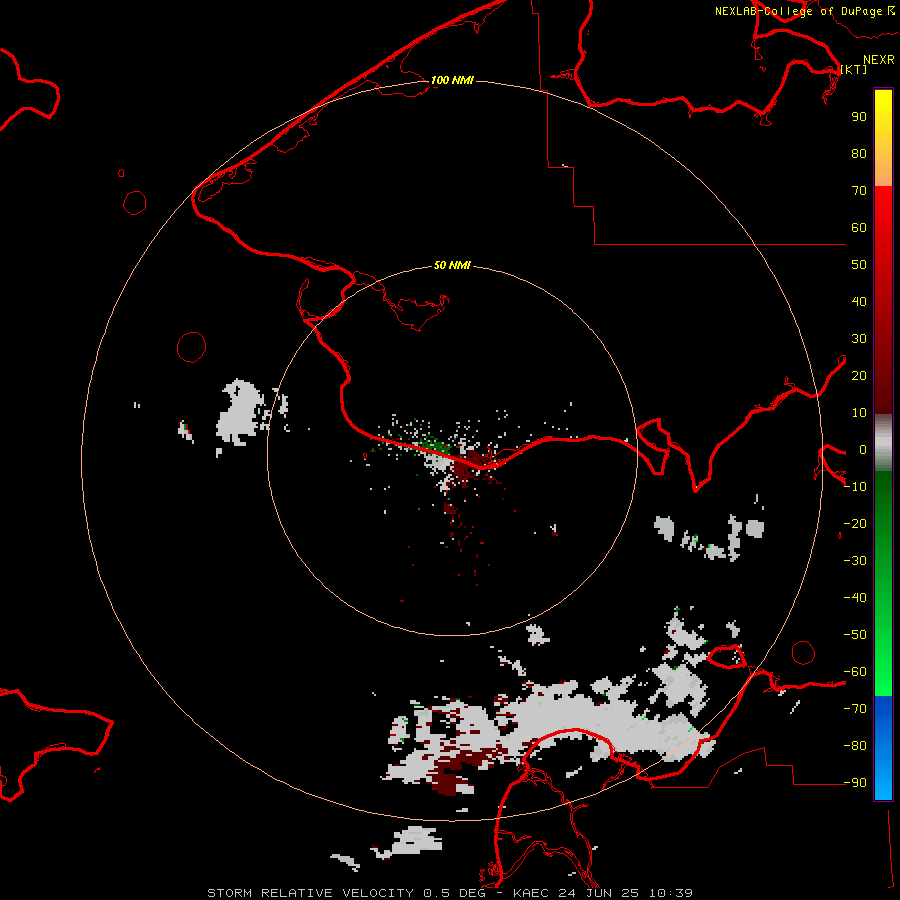Click the '100 NMI' range ring label

(x=452, y=80)
